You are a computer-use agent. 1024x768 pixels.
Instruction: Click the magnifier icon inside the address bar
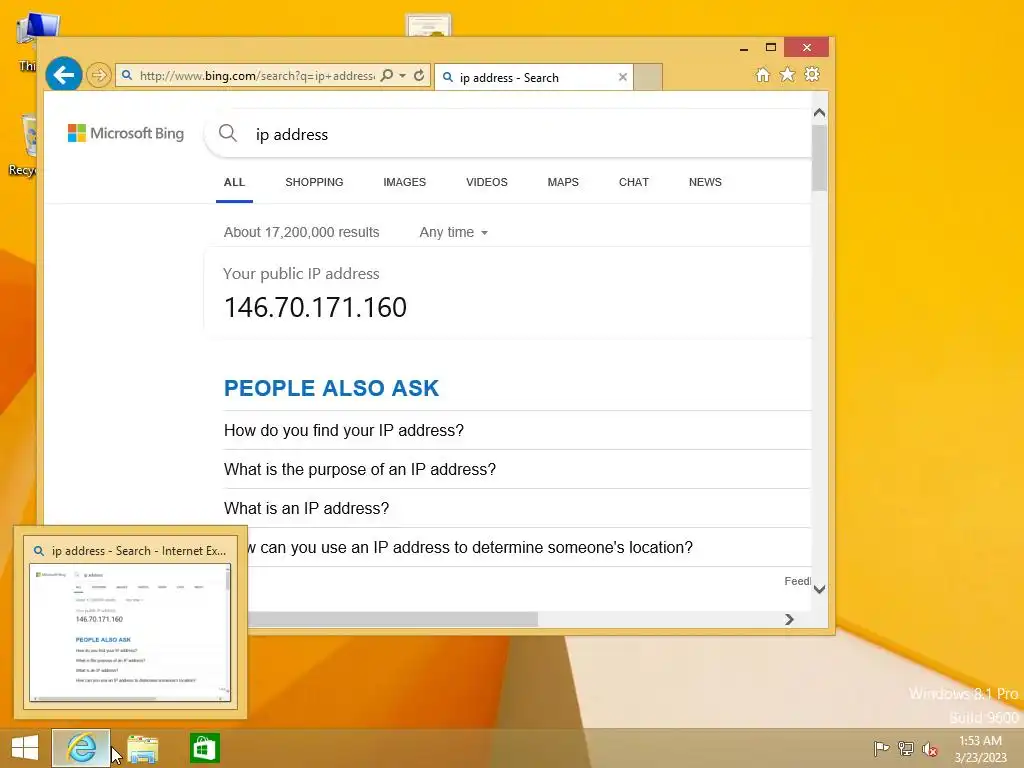pos(387,75)
